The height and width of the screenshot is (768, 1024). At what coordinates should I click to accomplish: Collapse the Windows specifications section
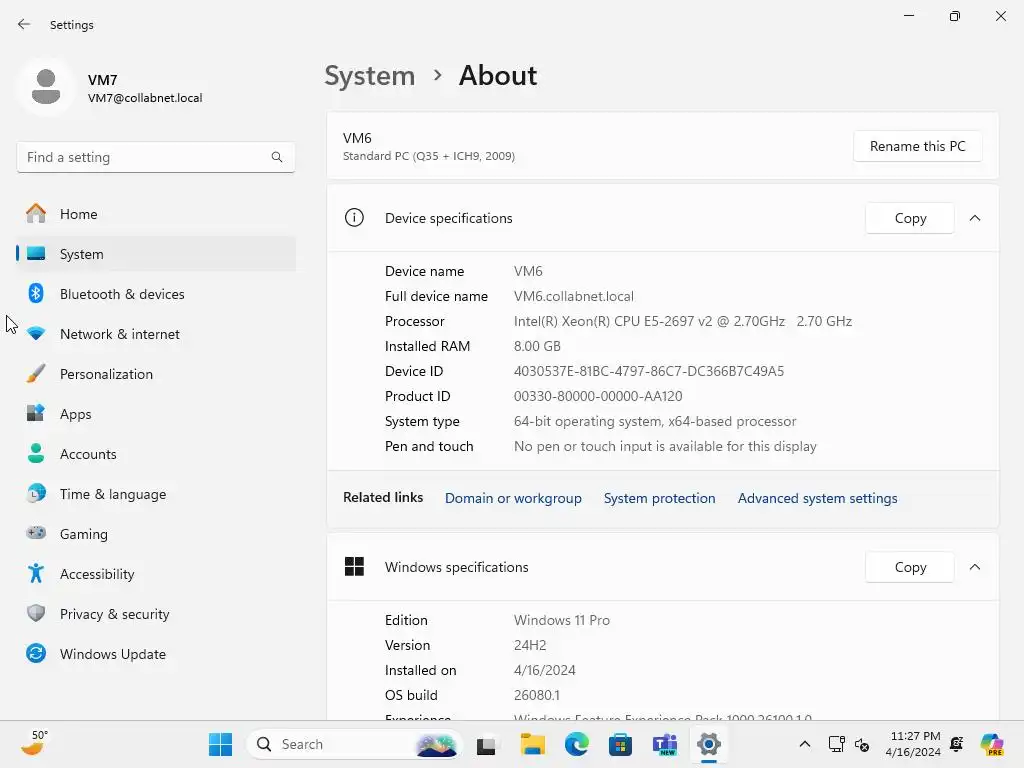click(x=974, y=567)
